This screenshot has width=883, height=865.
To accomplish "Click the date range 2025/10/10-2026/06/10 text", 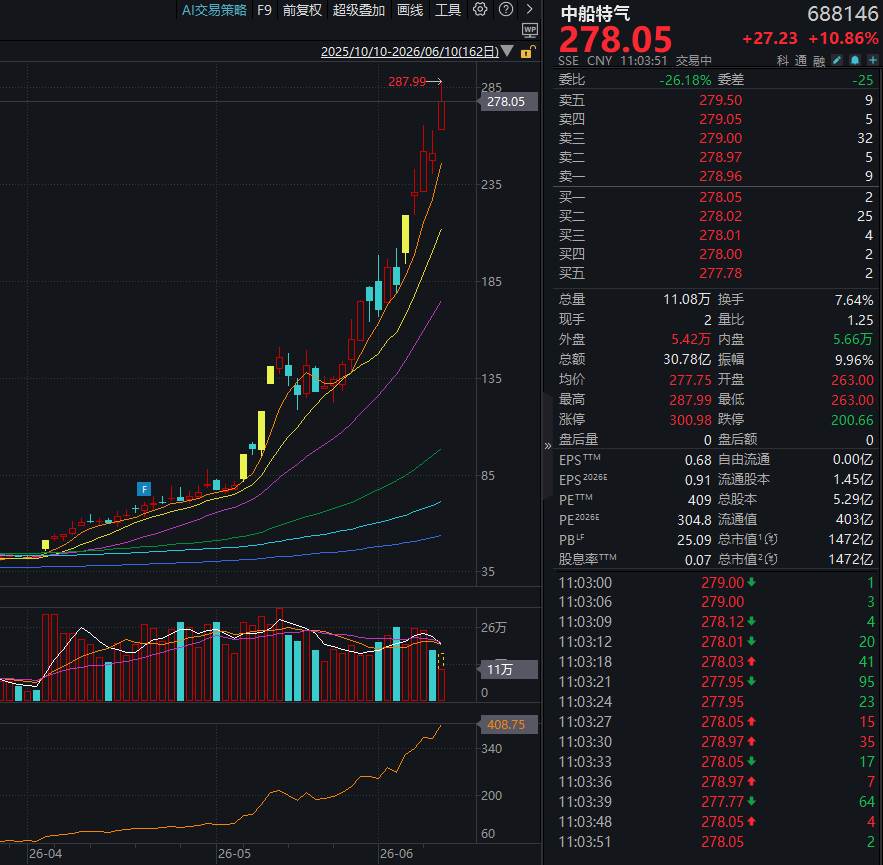I will point(410,52).
